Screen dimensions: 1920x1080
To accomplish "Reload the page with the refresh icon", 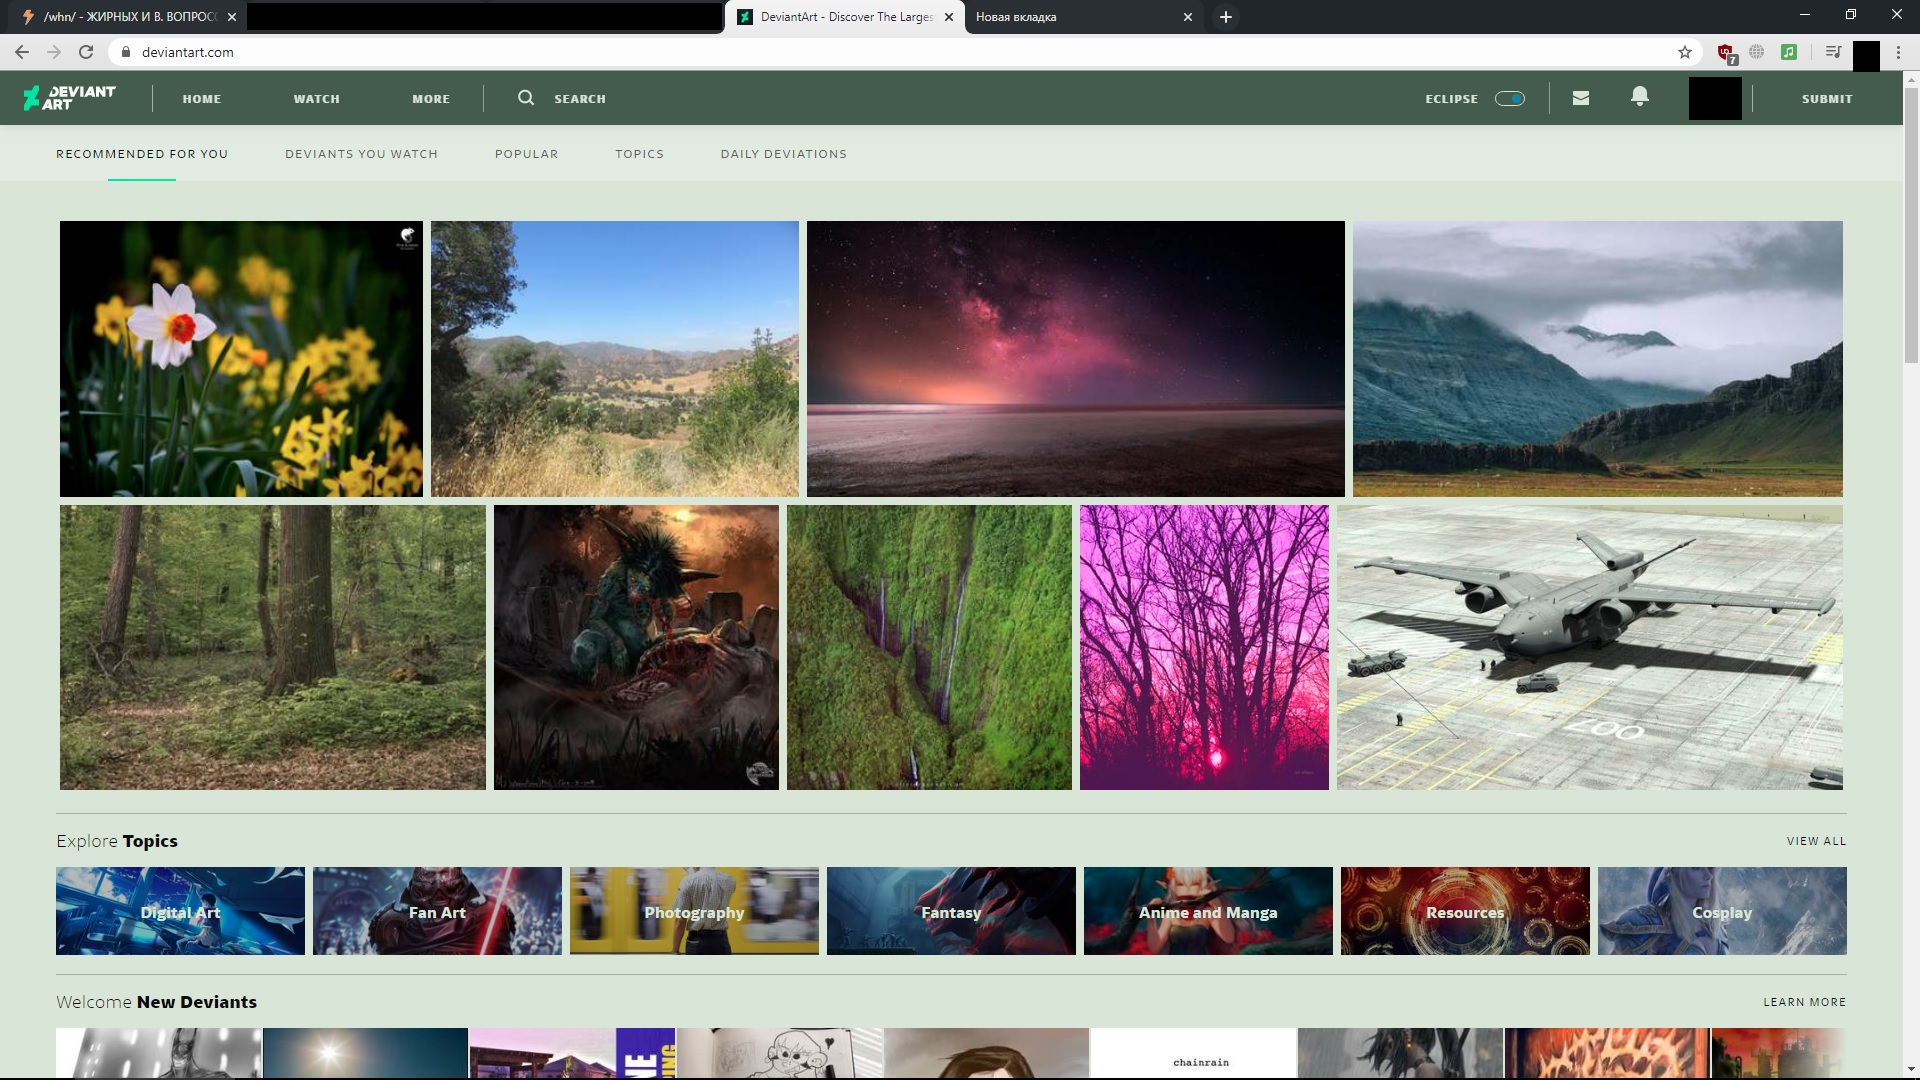I will 86,52.
